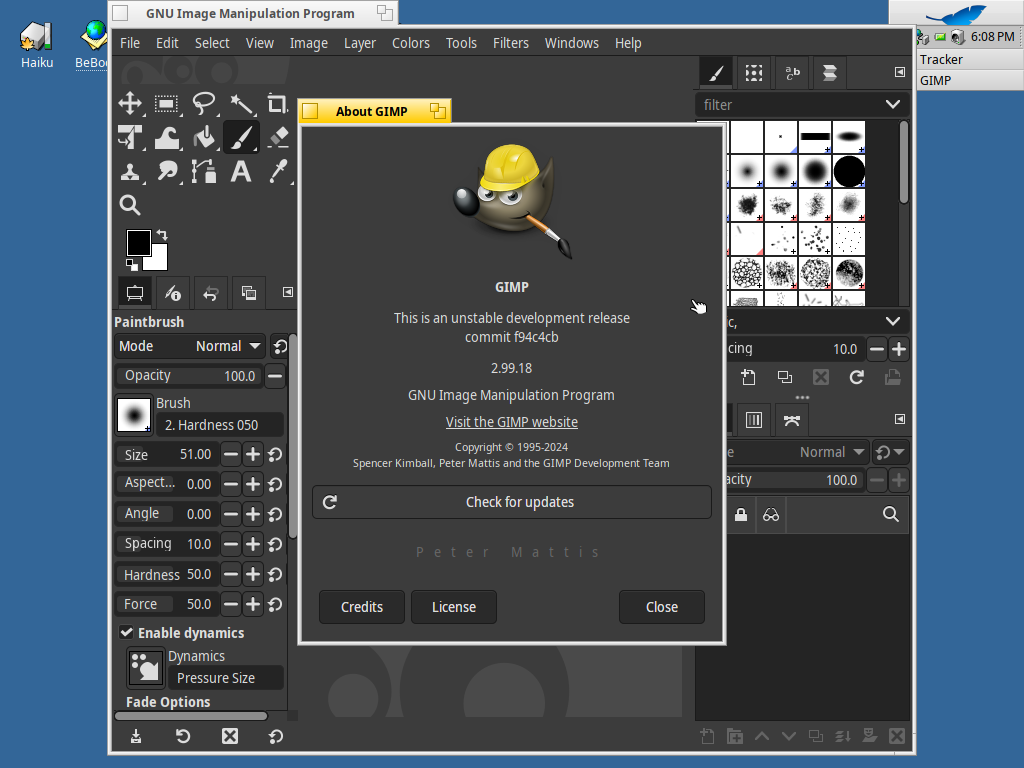Reset tool options to default values

point(276,737)
